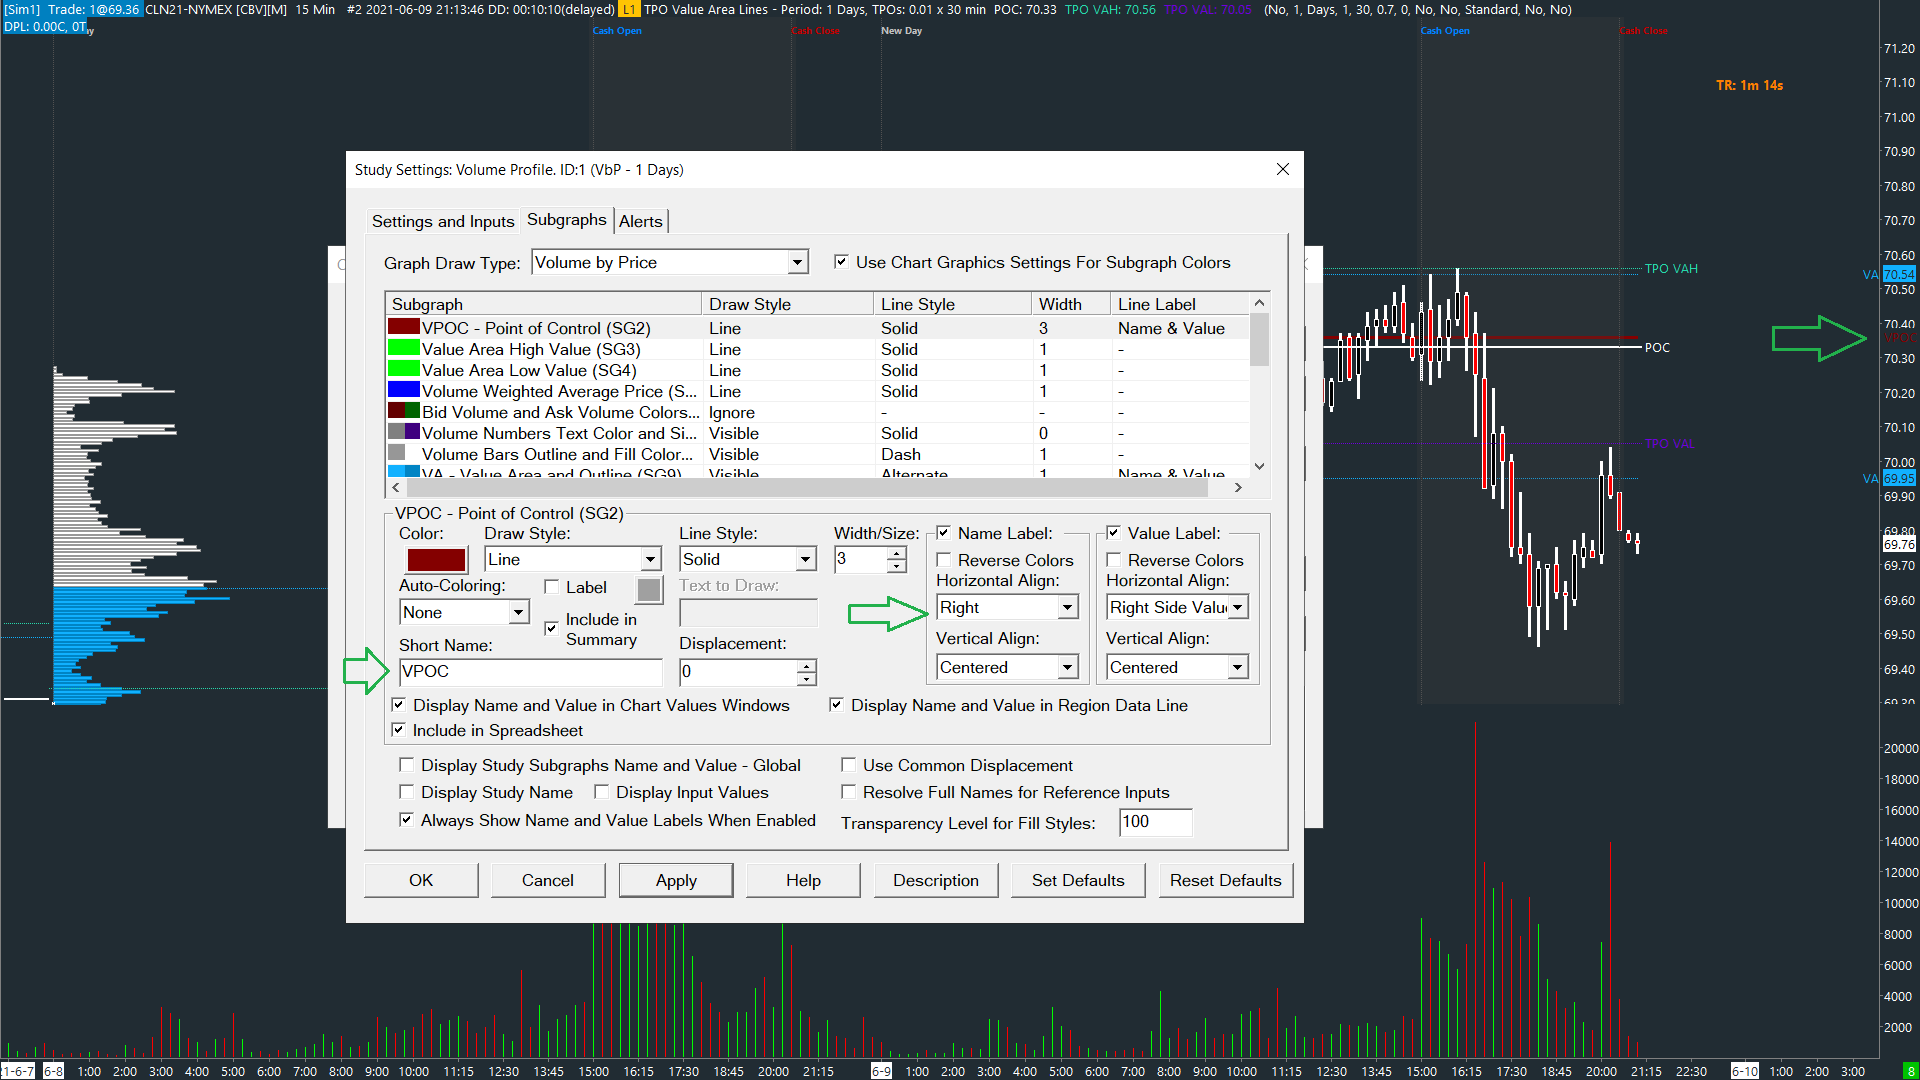
Task: Enable Reverse Colors under Value Label
Action: coord(1114,560)
